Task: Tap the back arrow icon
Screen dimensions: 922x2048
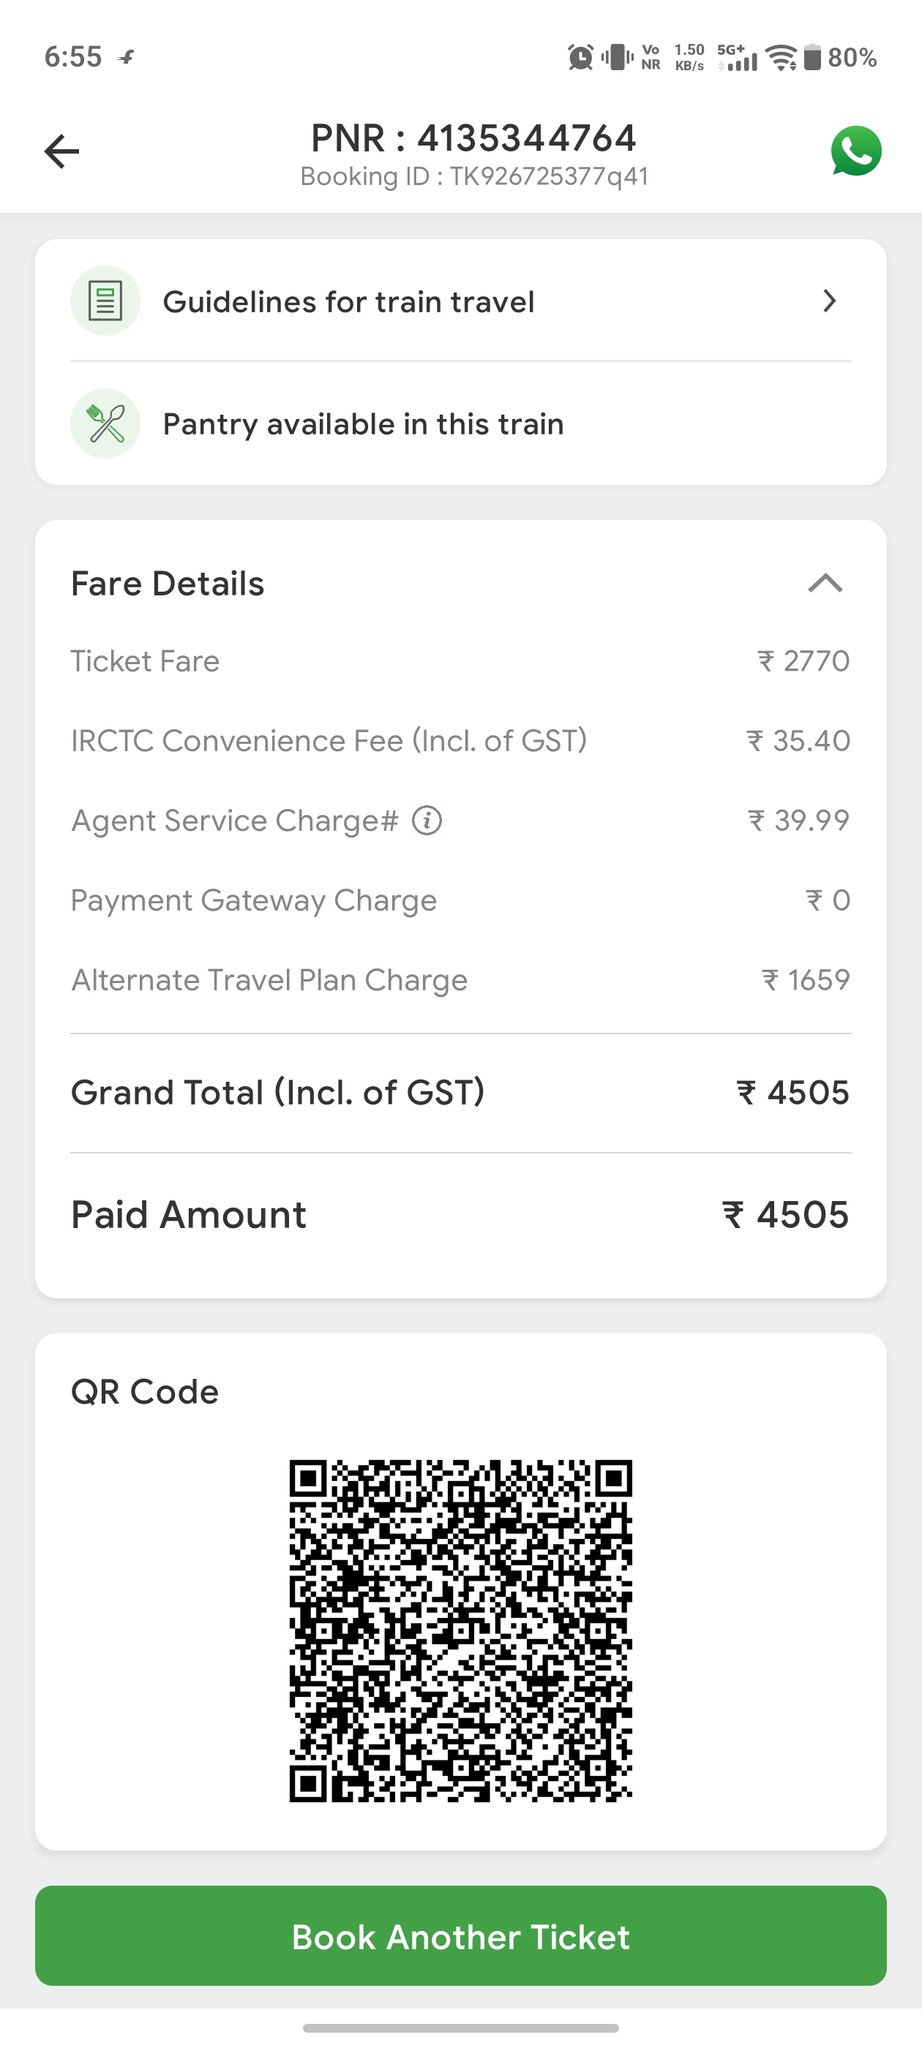Action: [62, 152]
